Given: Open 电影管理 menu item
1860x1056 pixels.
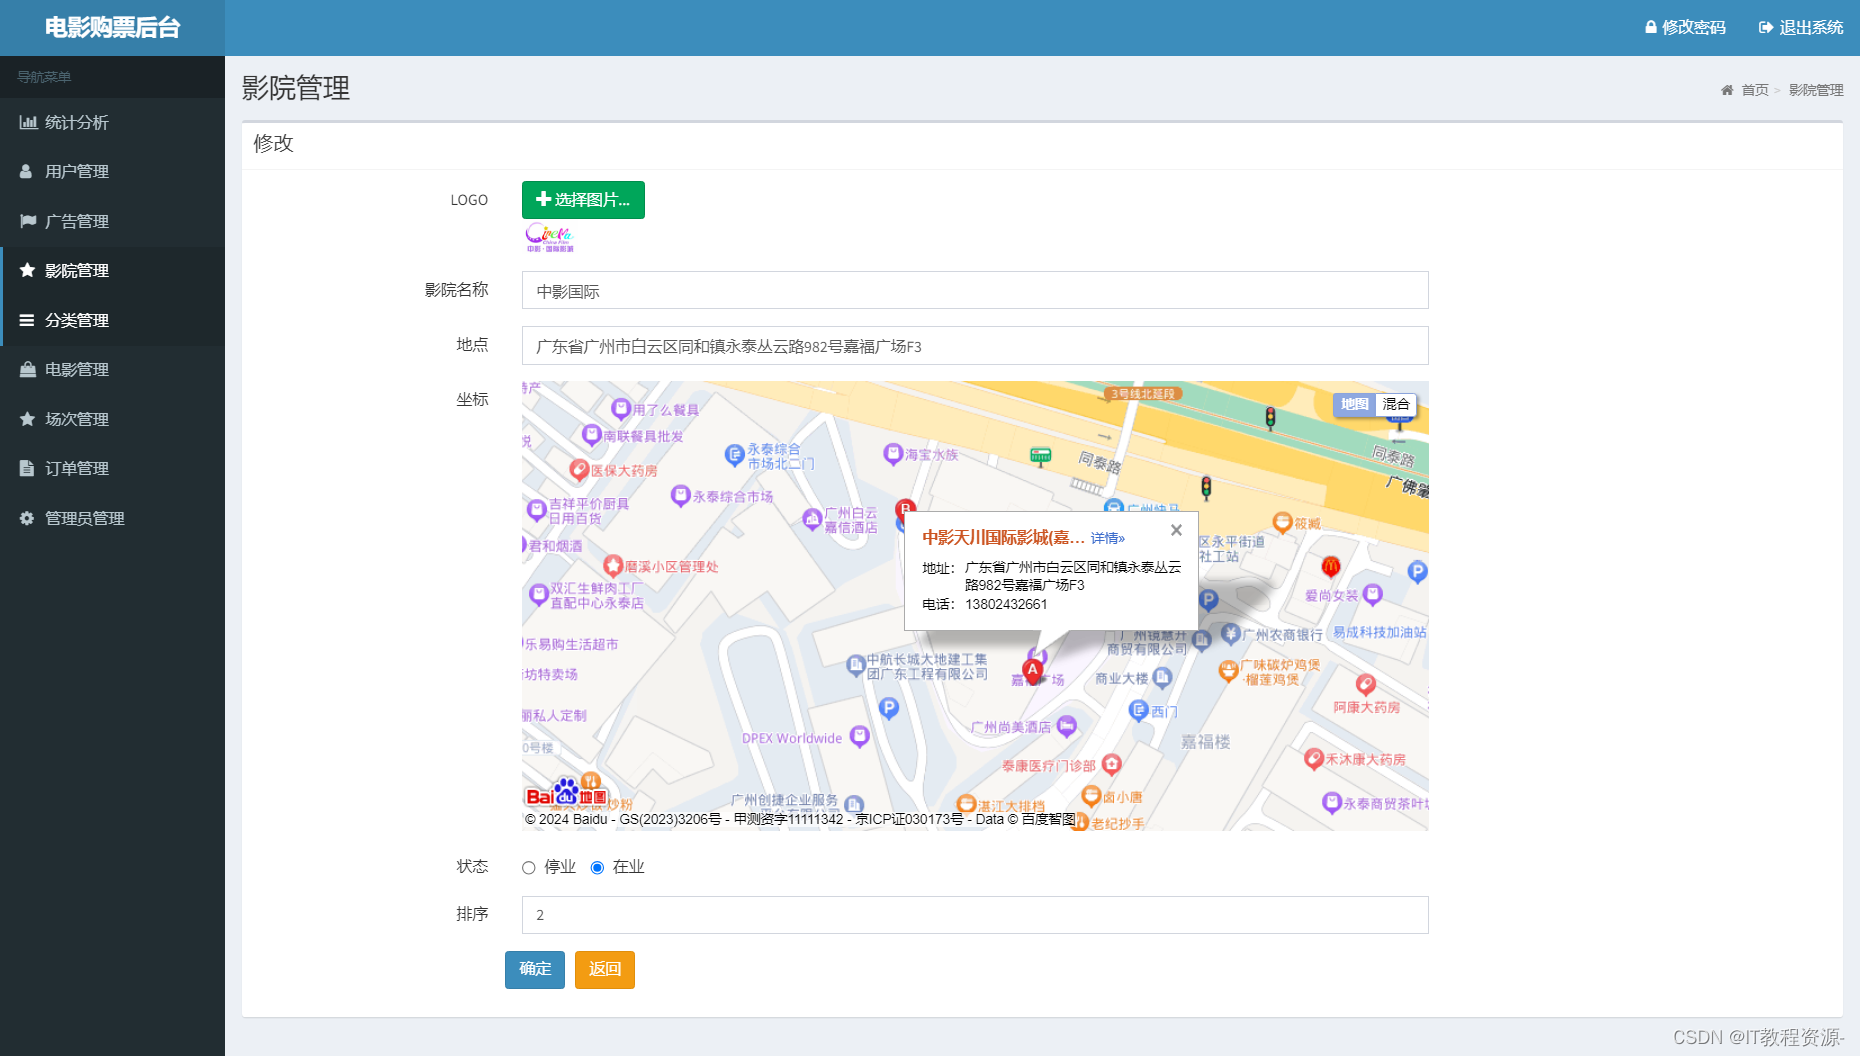Looking at the screenshot, I should pos(112,369).
